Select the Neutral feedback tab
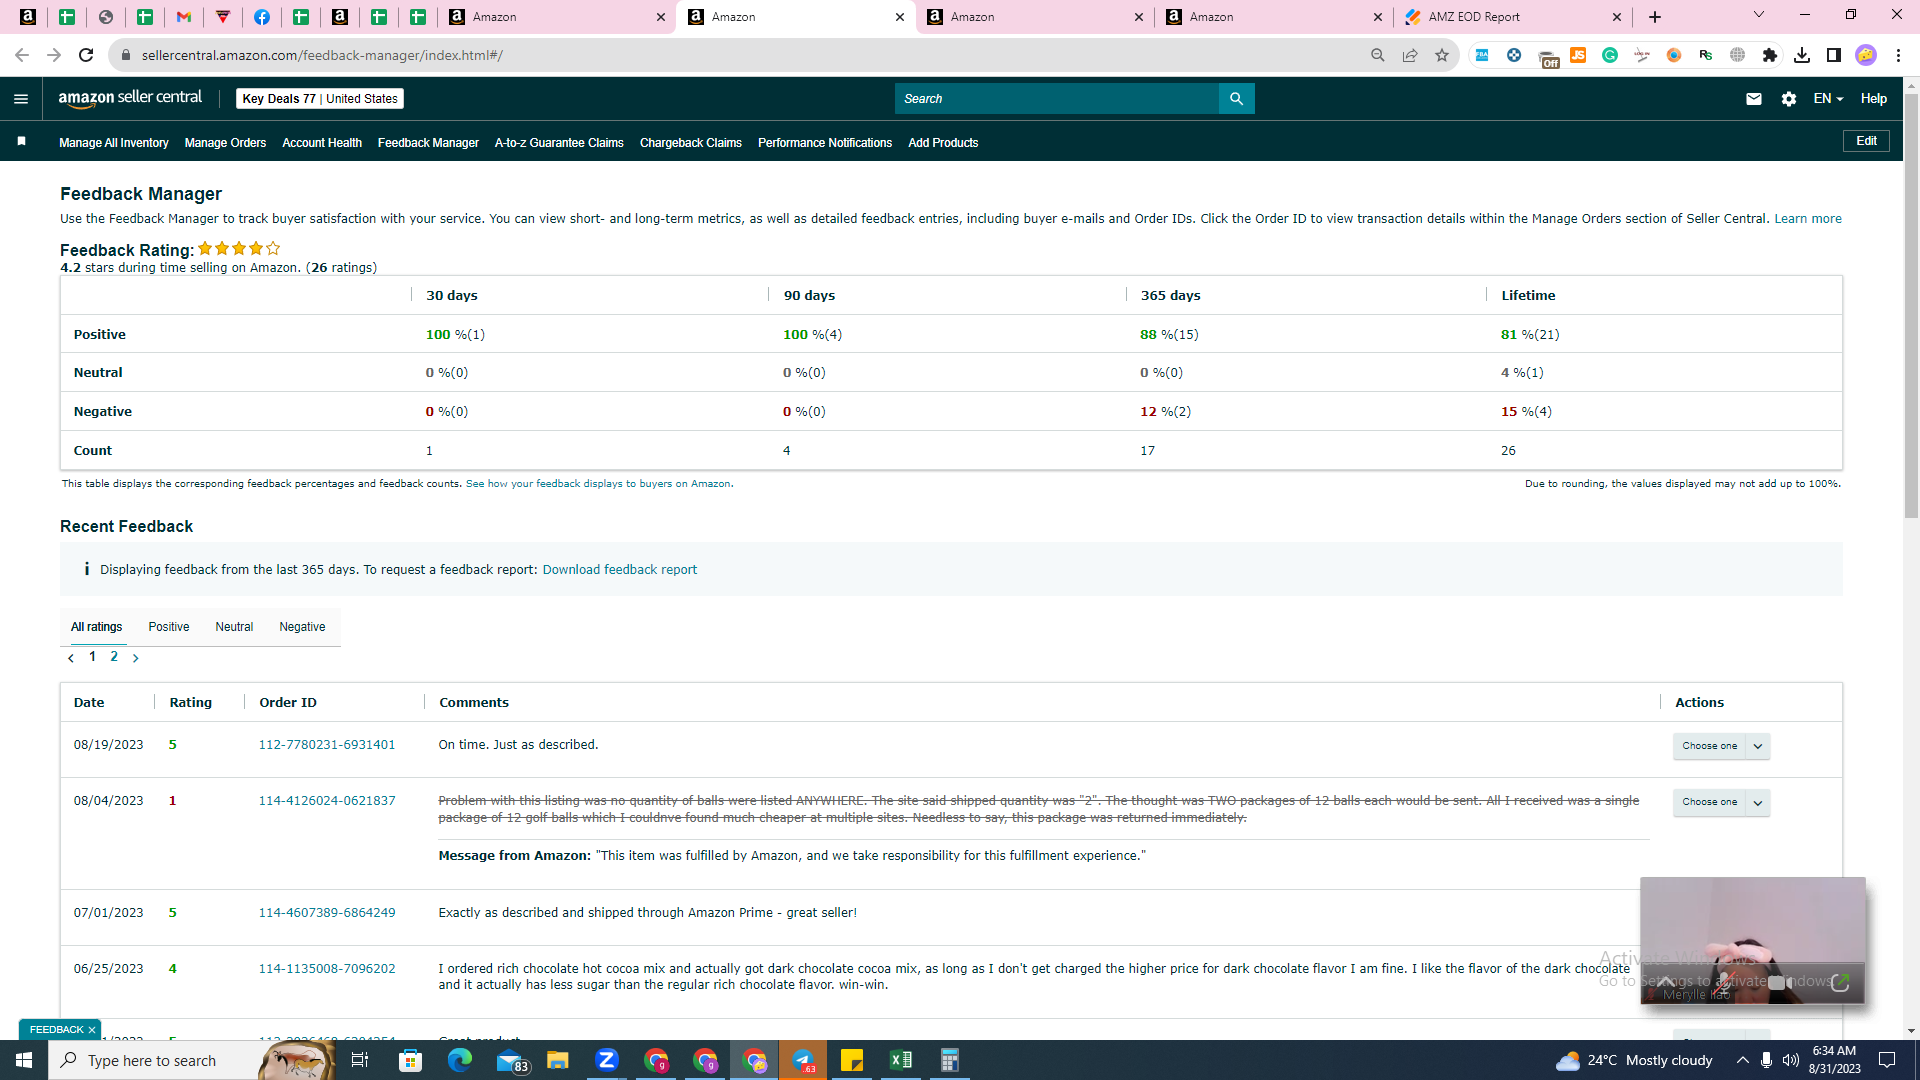The height and width of the screenshot is (1080, 1920). pyautogui.click(x=234, y=627)
